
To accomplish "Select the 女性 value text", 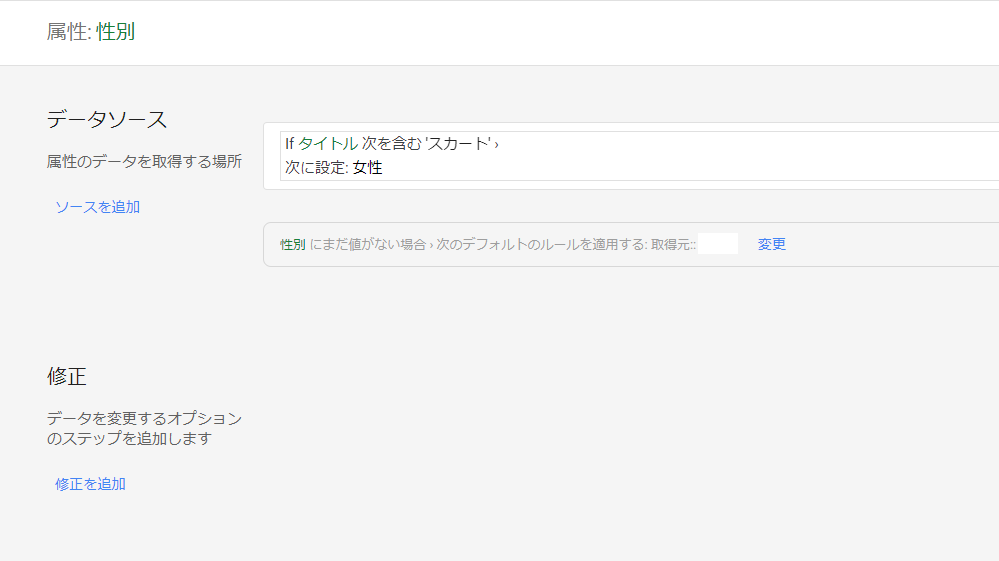I will [368, 167].
